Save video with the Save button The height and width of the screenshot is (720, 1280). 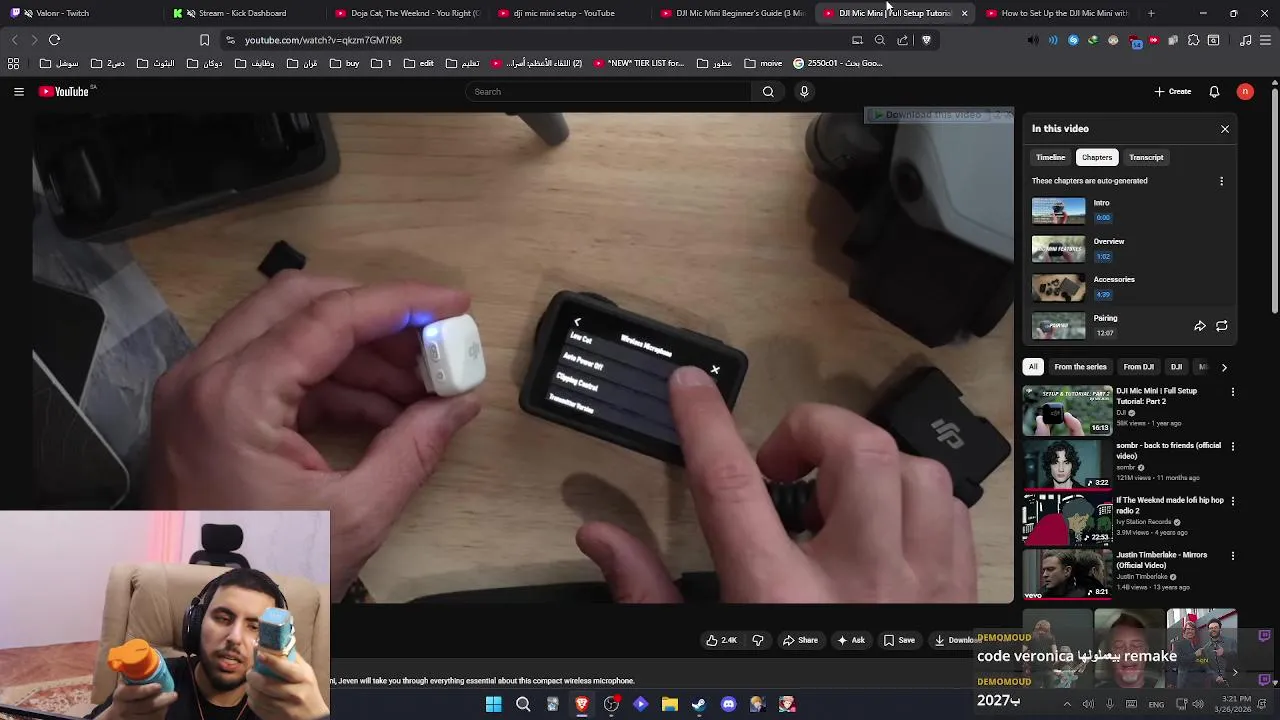898,640
